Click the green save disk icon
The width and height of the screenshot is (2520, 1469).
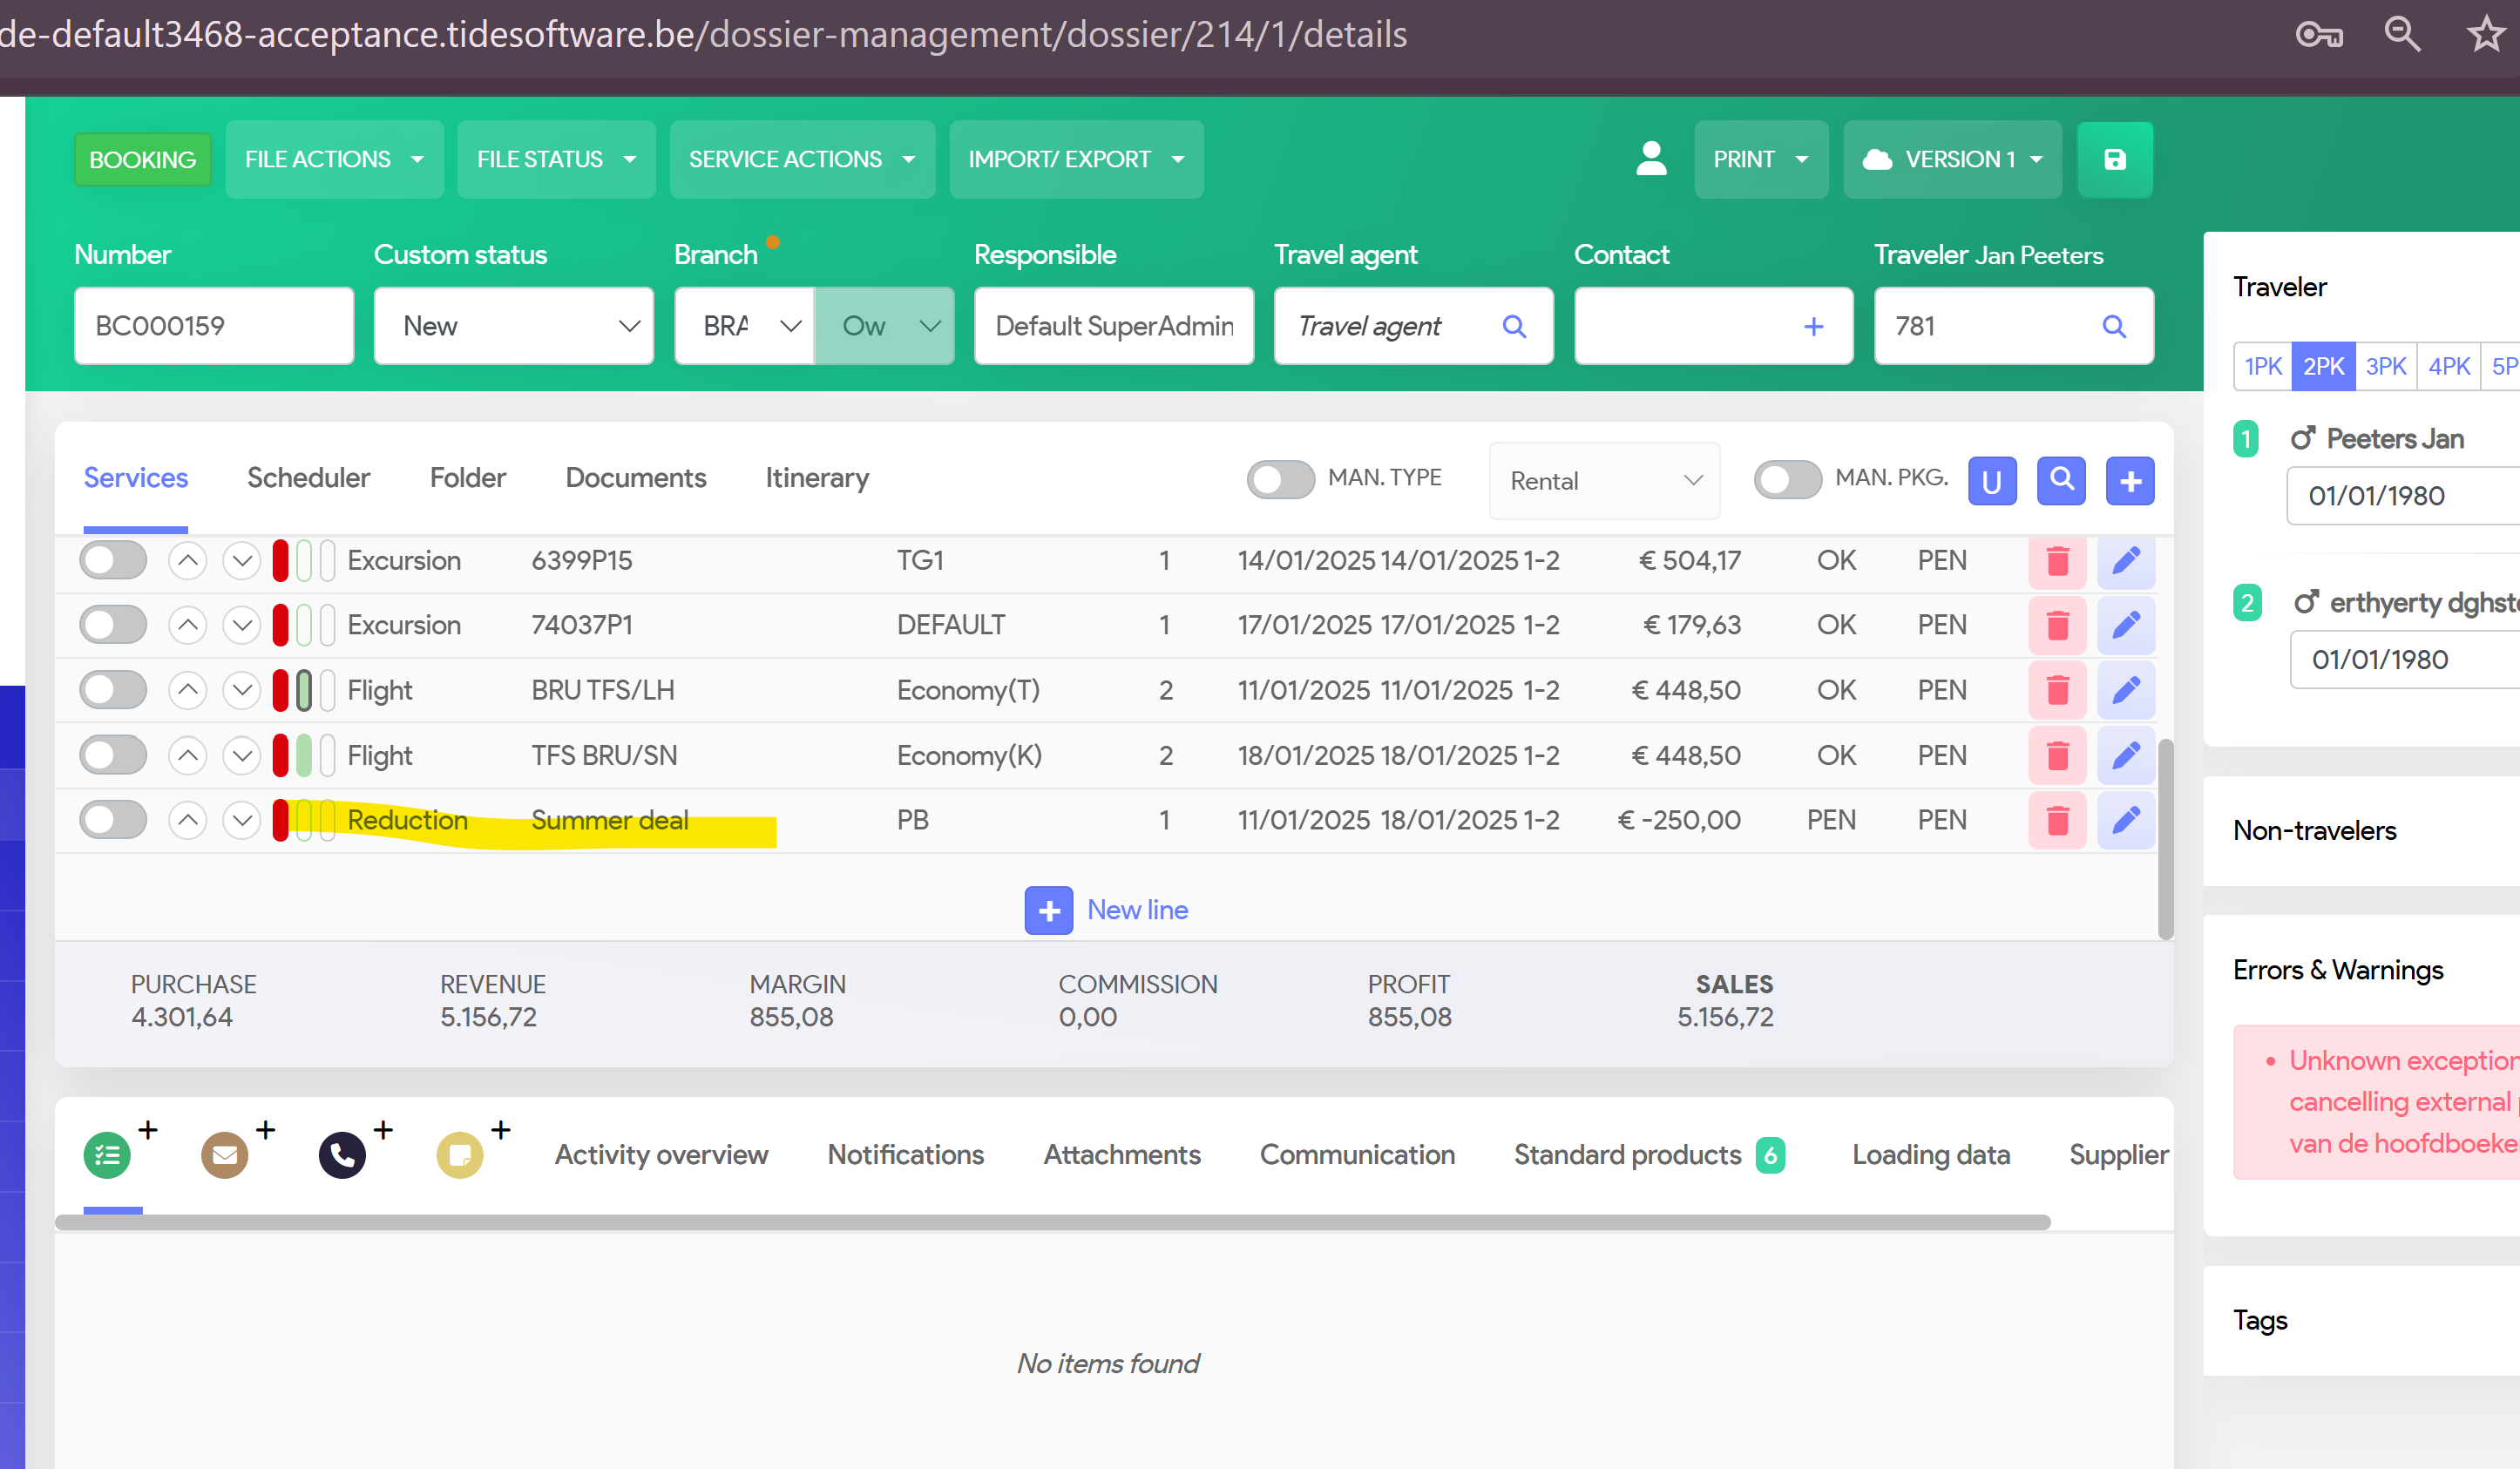pyautogui.click(x=2114, y=160)
